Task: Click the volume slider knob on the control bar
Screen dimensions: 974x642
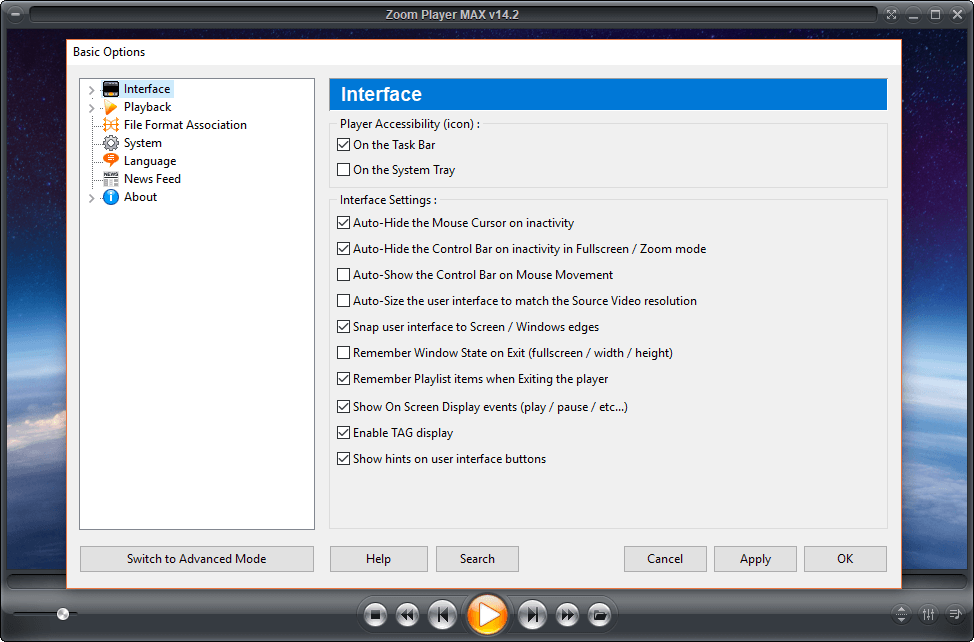Action: pos(63,614)
